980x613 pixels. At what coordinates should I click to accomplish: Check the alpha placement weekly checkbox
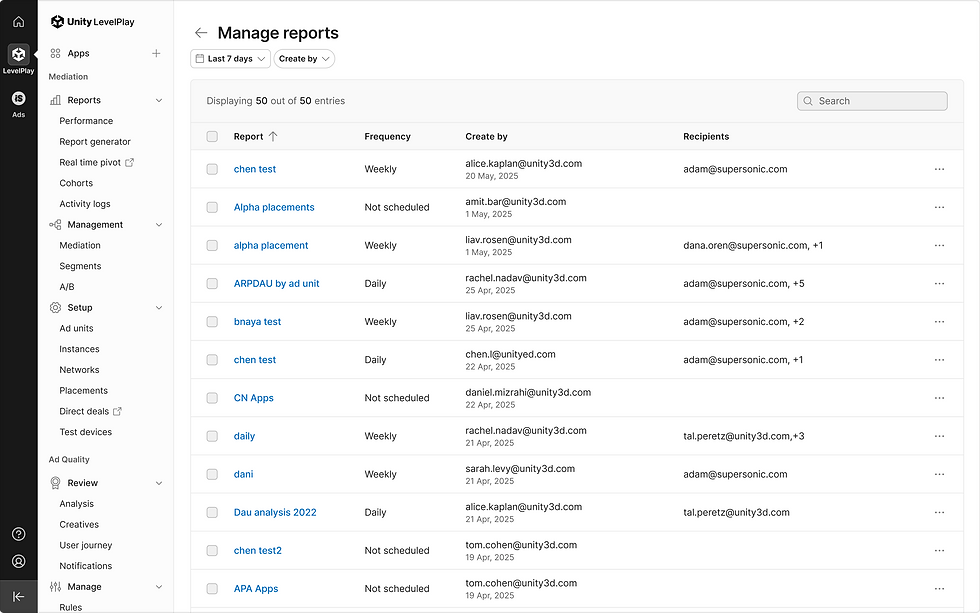[212, 246]
